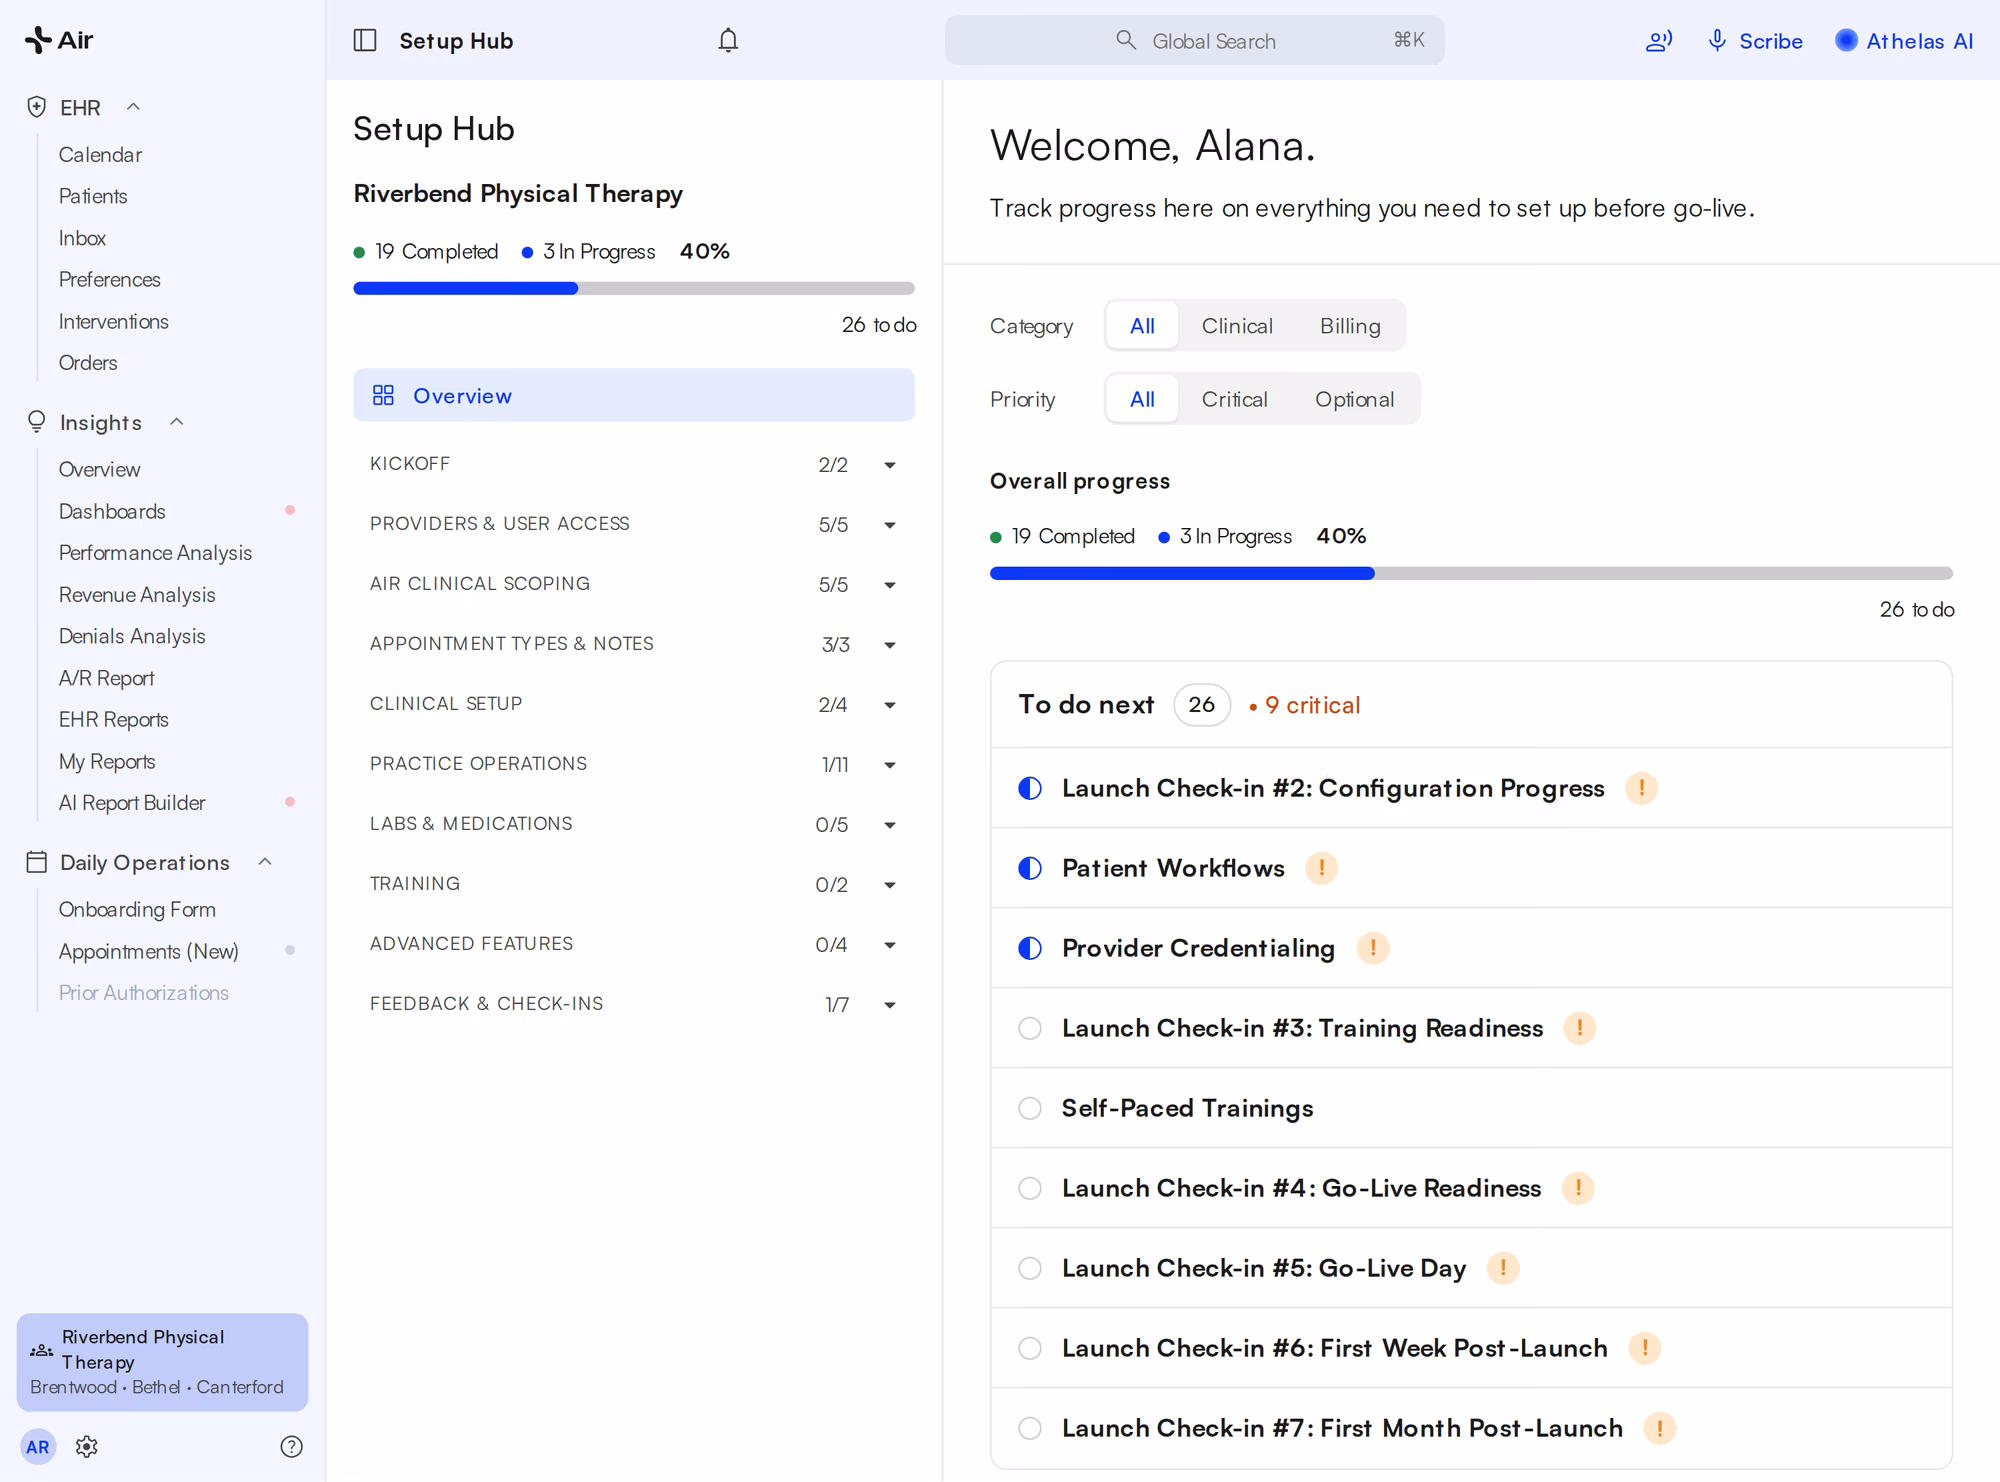Toggle status circle for Launch Check-in #5

click(x=1030, y=1268)
